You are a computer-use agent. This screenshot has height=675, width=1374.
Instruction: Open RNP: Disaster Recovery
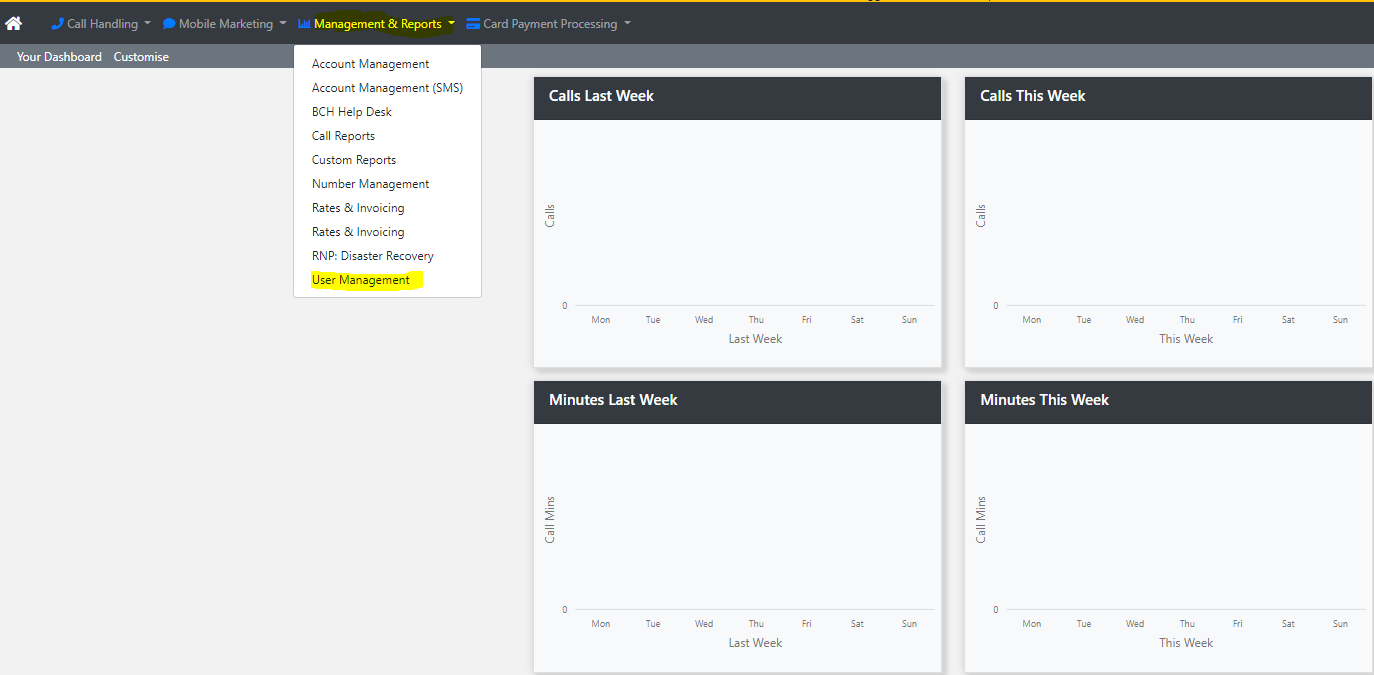click(x=373, y=256)
